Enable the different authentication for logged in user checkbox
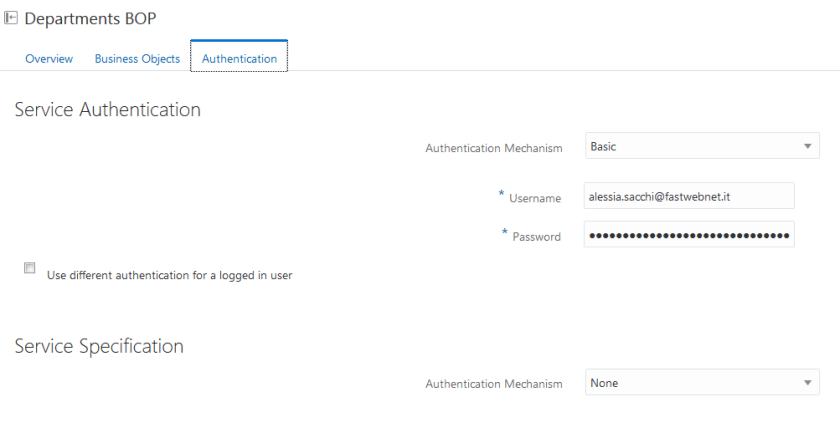 click(30, 268)
